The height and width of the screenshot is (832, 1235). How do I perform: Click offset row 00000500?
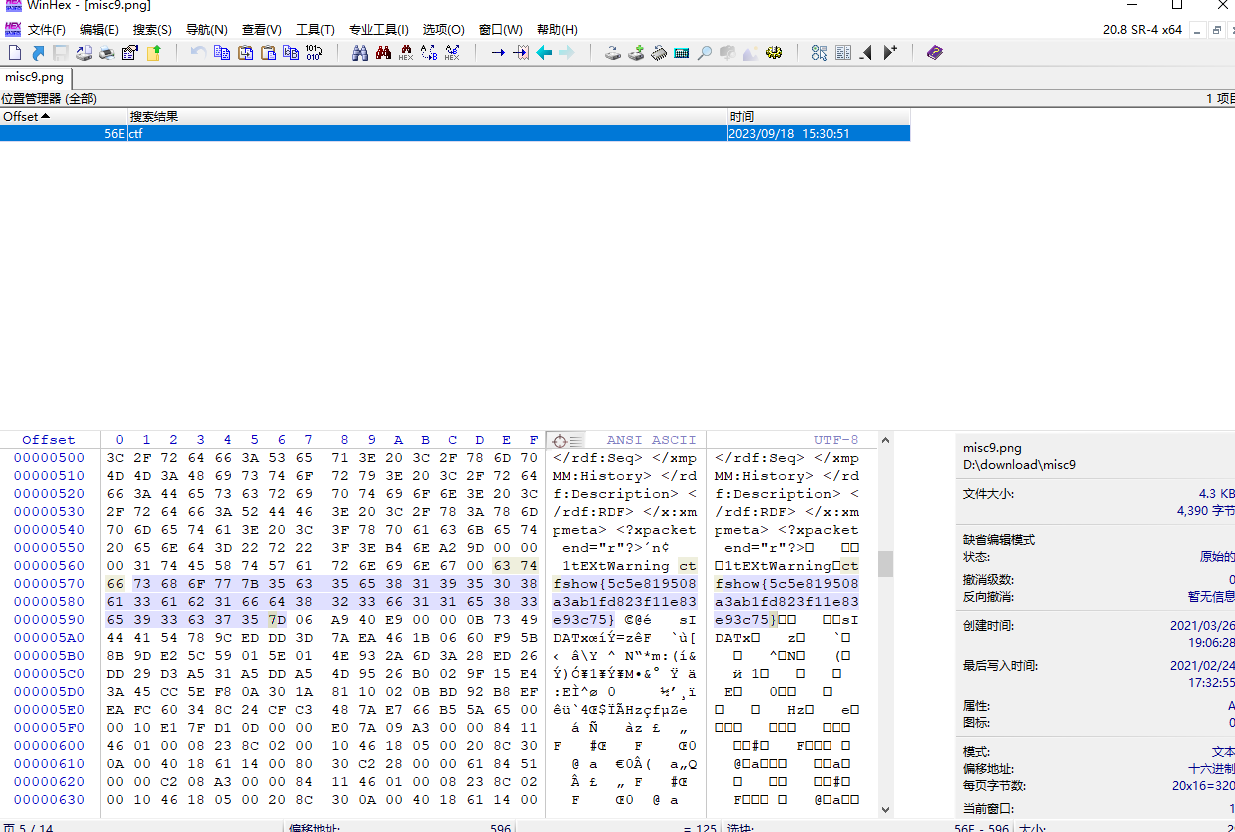49,458
